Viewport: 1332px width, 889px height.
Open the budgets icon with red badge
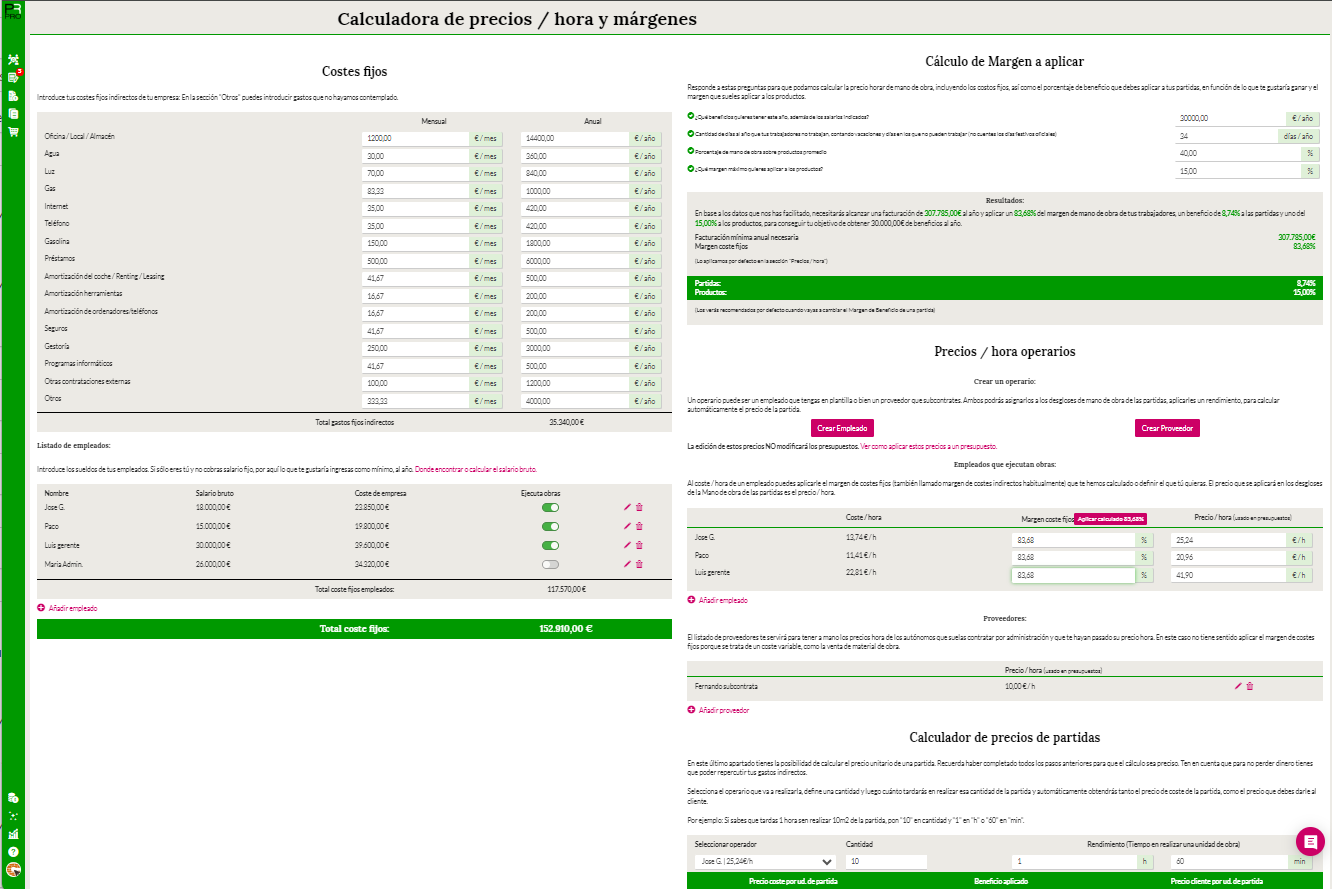pos(13,77)
